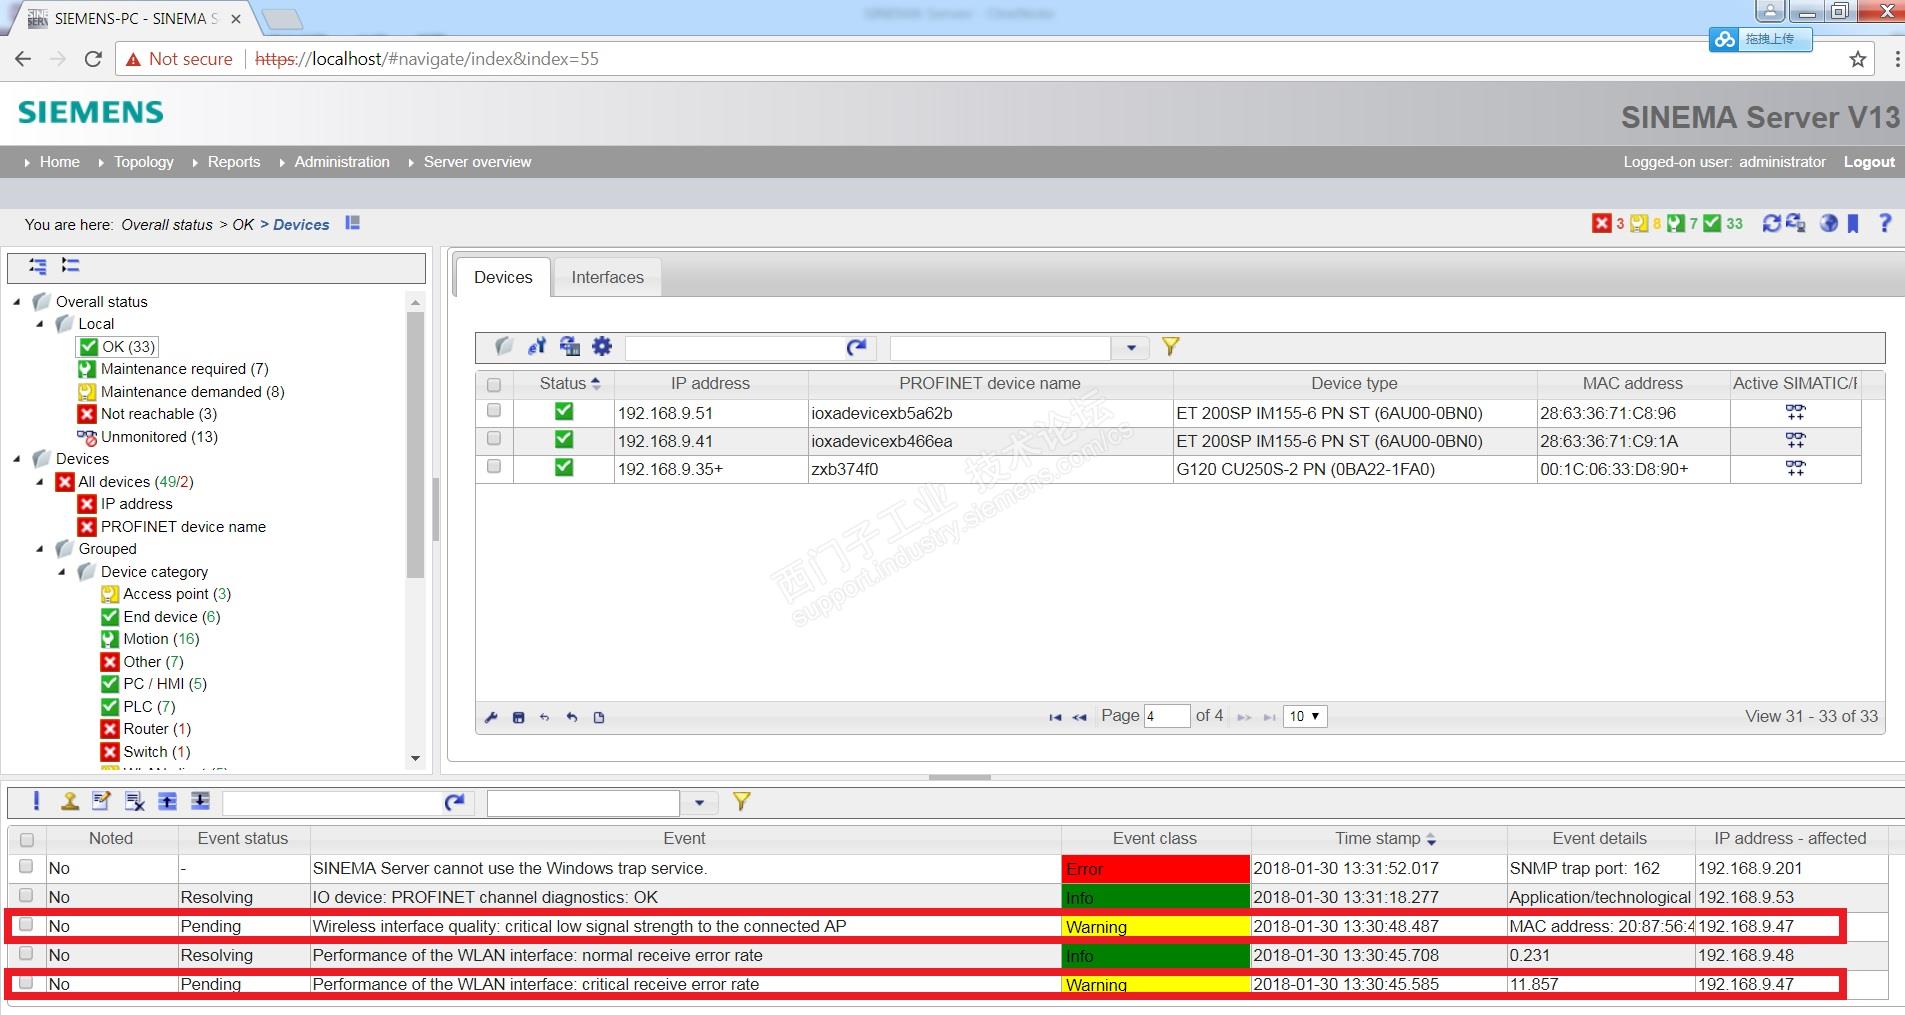The height and width of the screenshot is (1015, 1905).
Task: Check the box for device 192.168.9.41
Action: click(494, 438)
